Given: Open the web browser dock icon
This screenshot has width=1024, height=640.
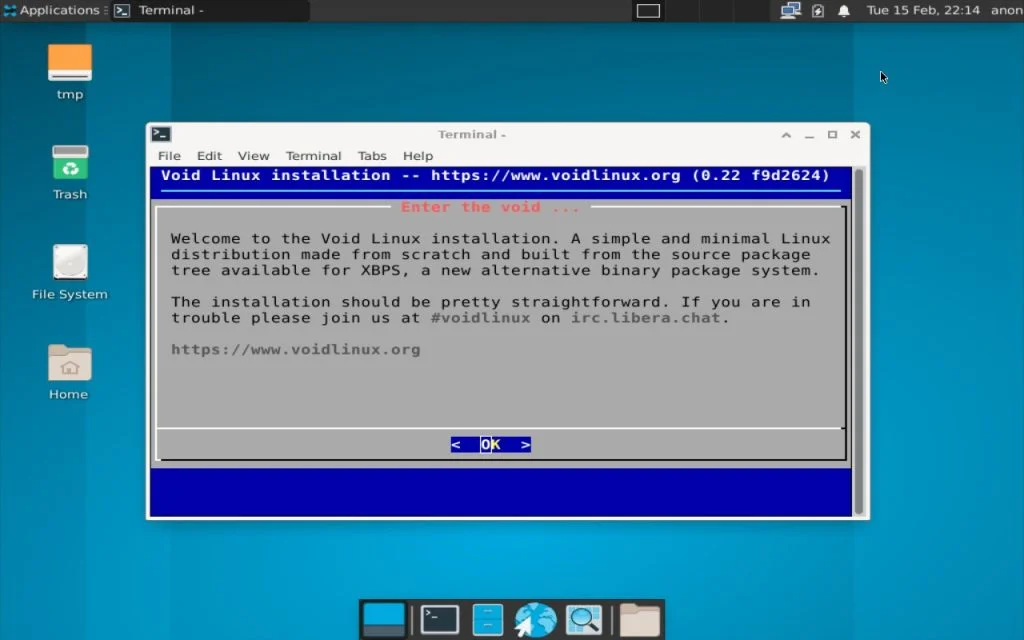Looking at the screenshot, I should 535,618.
